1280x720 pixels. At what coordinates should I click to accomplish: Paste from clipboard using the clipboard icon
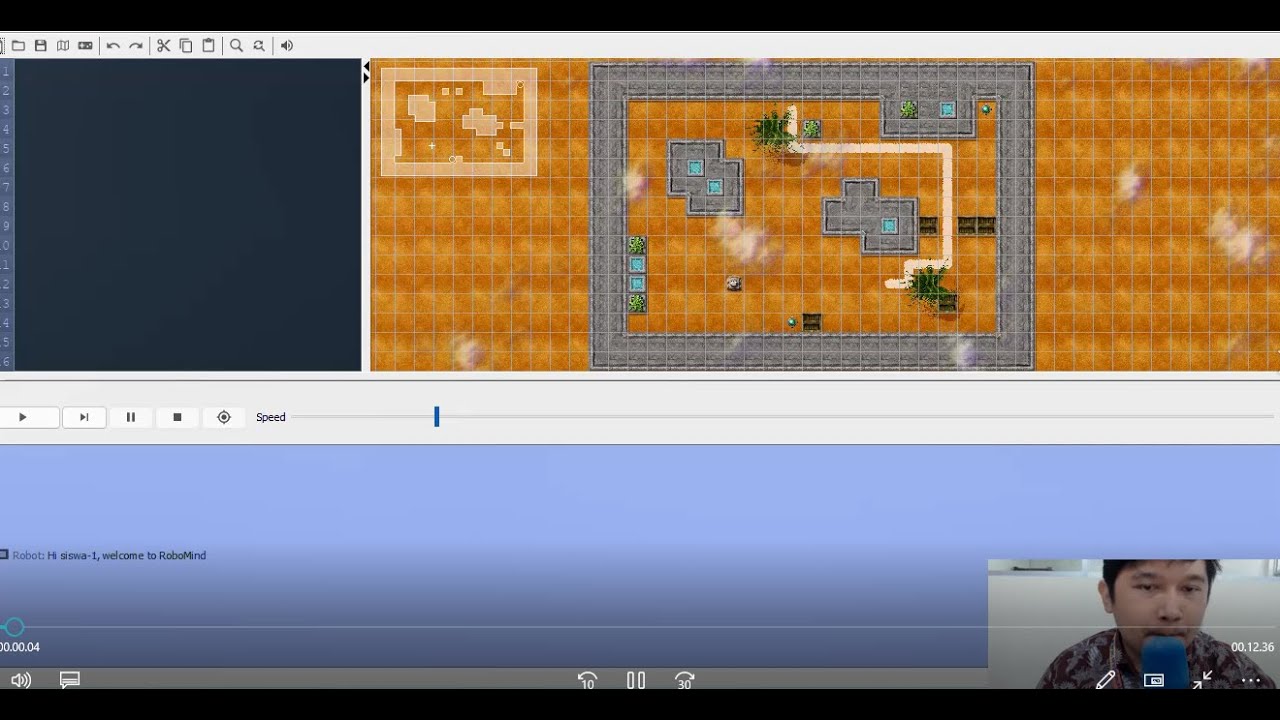tap(208, 46)
